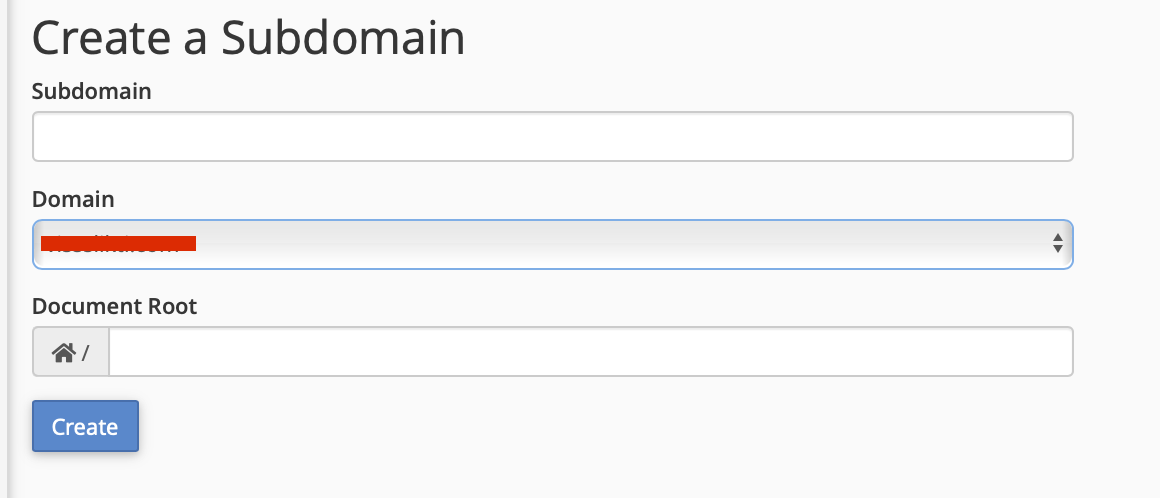This screenshot has height=498, width=1160.
Task: Click the gray home-directory prefix box
Action: [71, 352]
